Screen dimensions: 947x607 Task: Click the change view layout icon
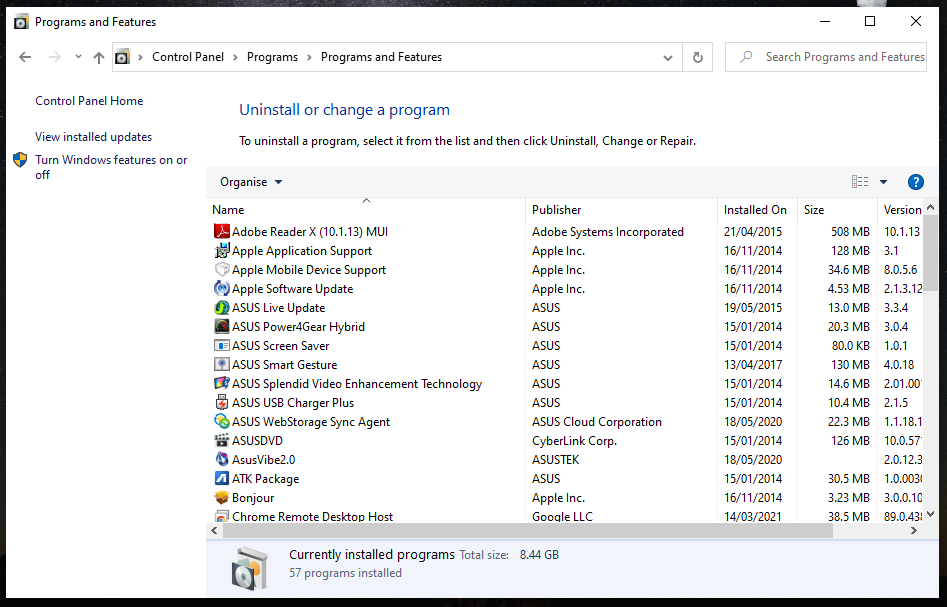pos(860,182)
